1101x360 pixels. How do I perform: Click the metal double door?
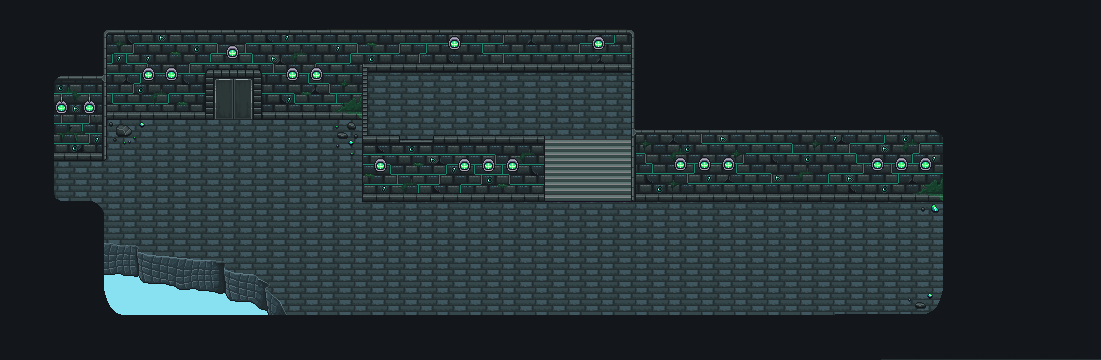click(x=233, y=98)
